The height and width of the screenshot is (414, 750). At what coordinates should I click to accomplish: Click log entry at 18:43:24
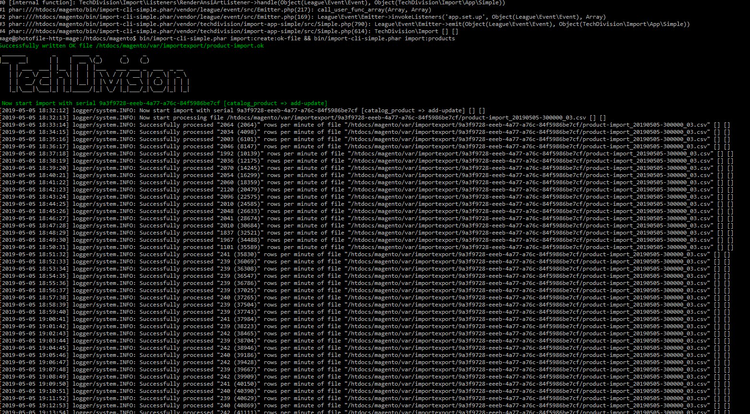366,197
